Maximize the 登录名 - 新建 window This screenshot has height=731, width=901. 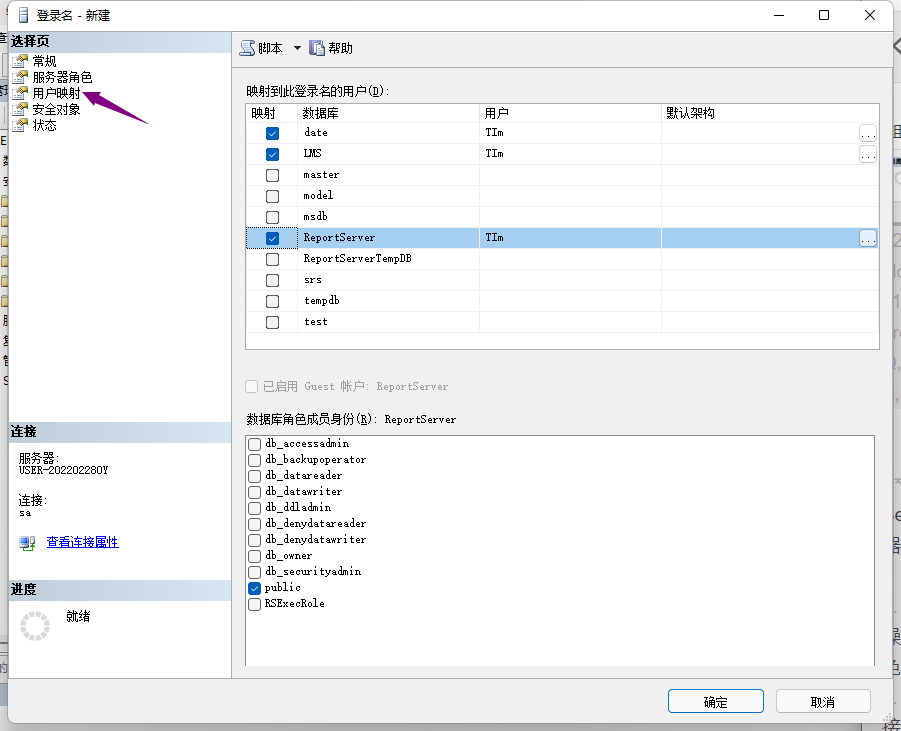click(x=824, y=15)
